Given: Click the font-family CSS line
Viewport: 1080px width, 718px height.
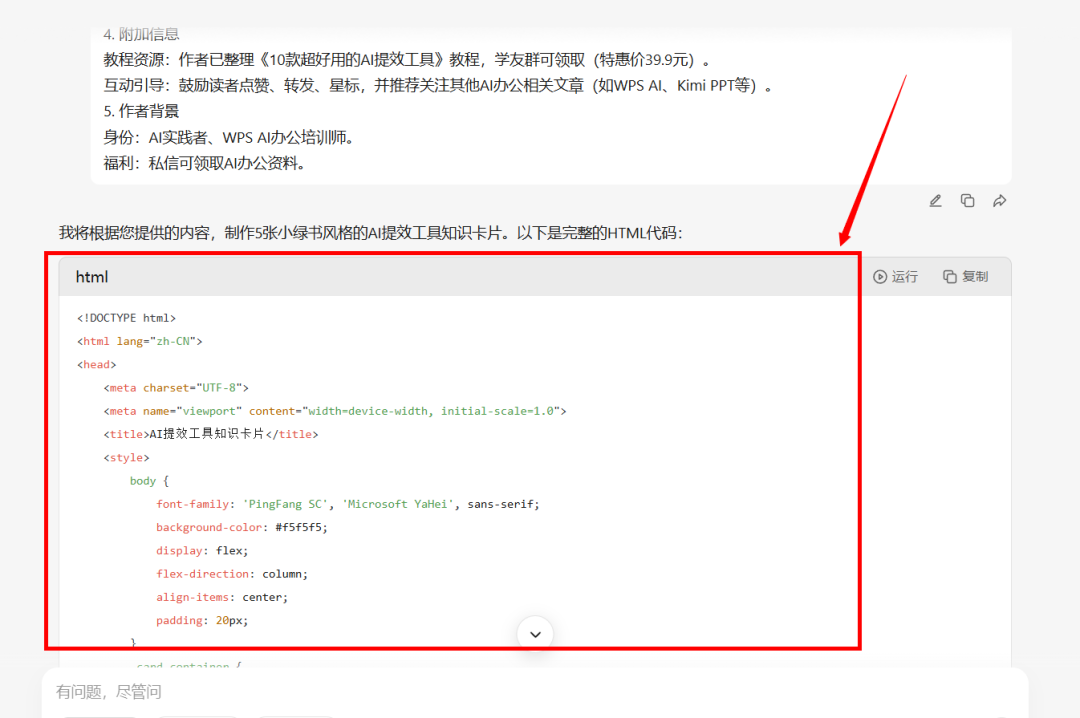Looking at the screenshot, I should (348, 504).
